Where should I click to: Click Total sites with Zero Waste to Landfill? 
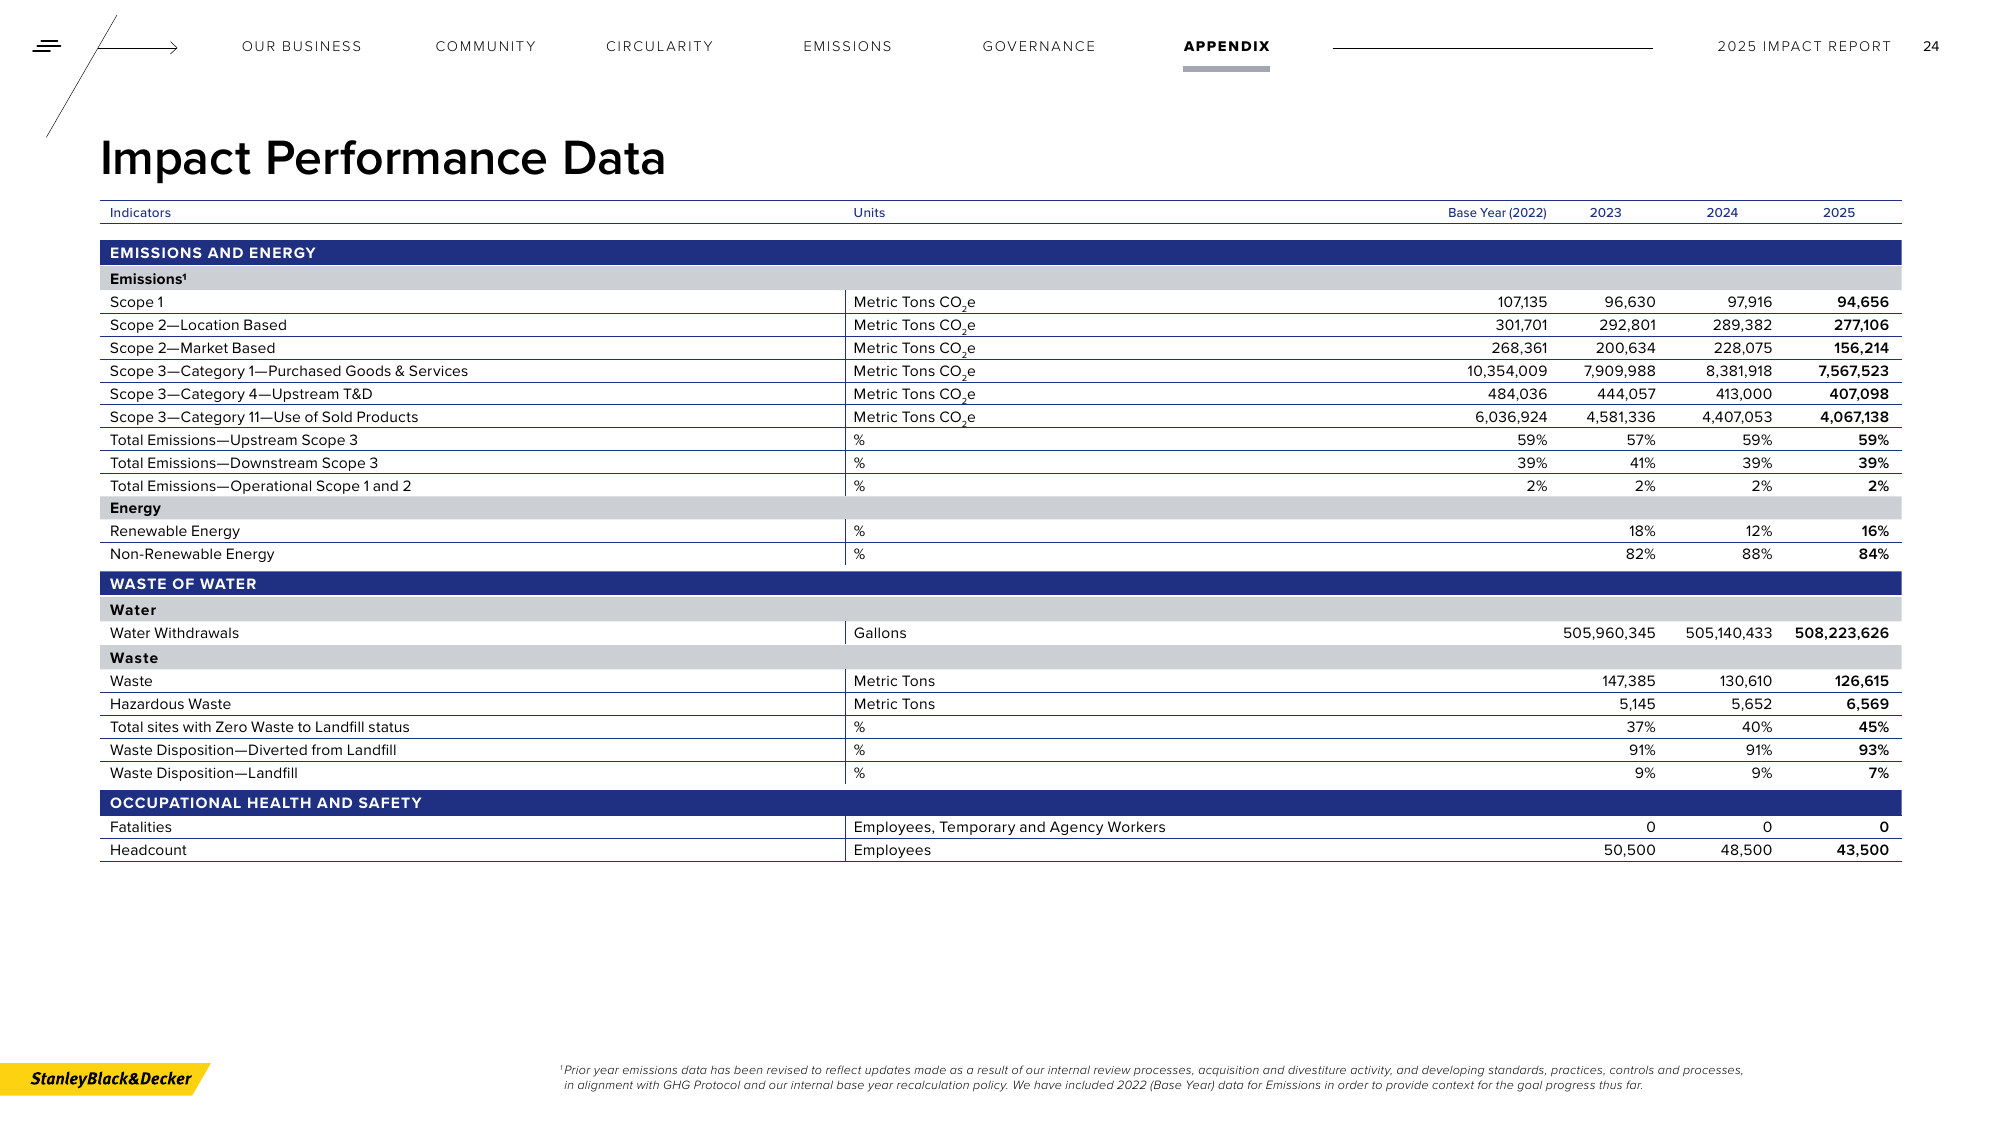(x=259, y=727)
